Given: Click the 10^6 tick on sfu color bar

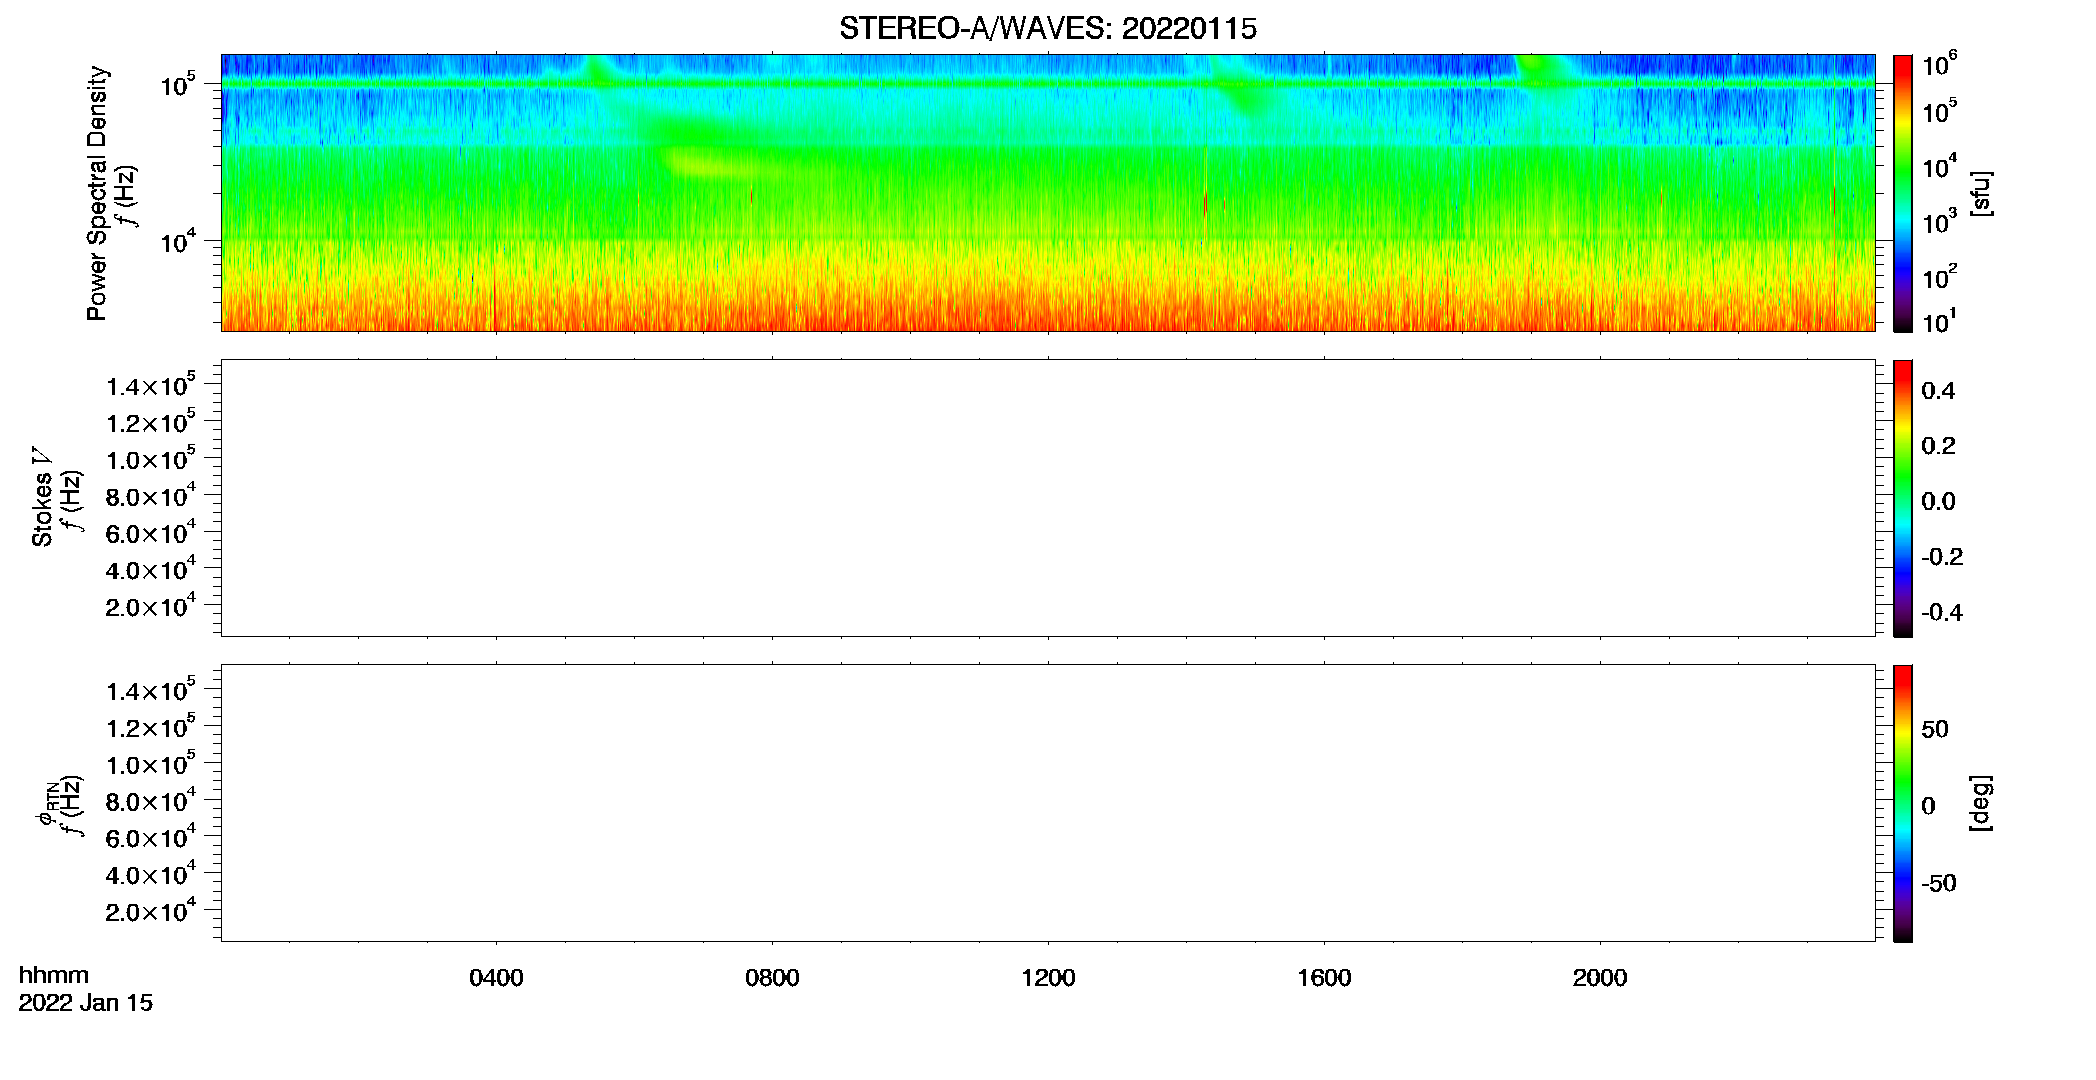Looking at the screenshot, I should (1940, 65).
